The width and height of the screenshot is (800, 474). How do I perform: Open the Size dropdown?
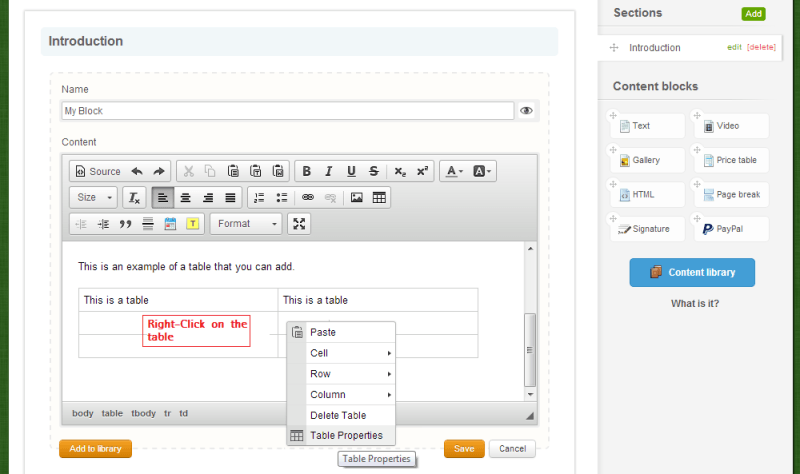pyautogui.click(x=93, y=197)
